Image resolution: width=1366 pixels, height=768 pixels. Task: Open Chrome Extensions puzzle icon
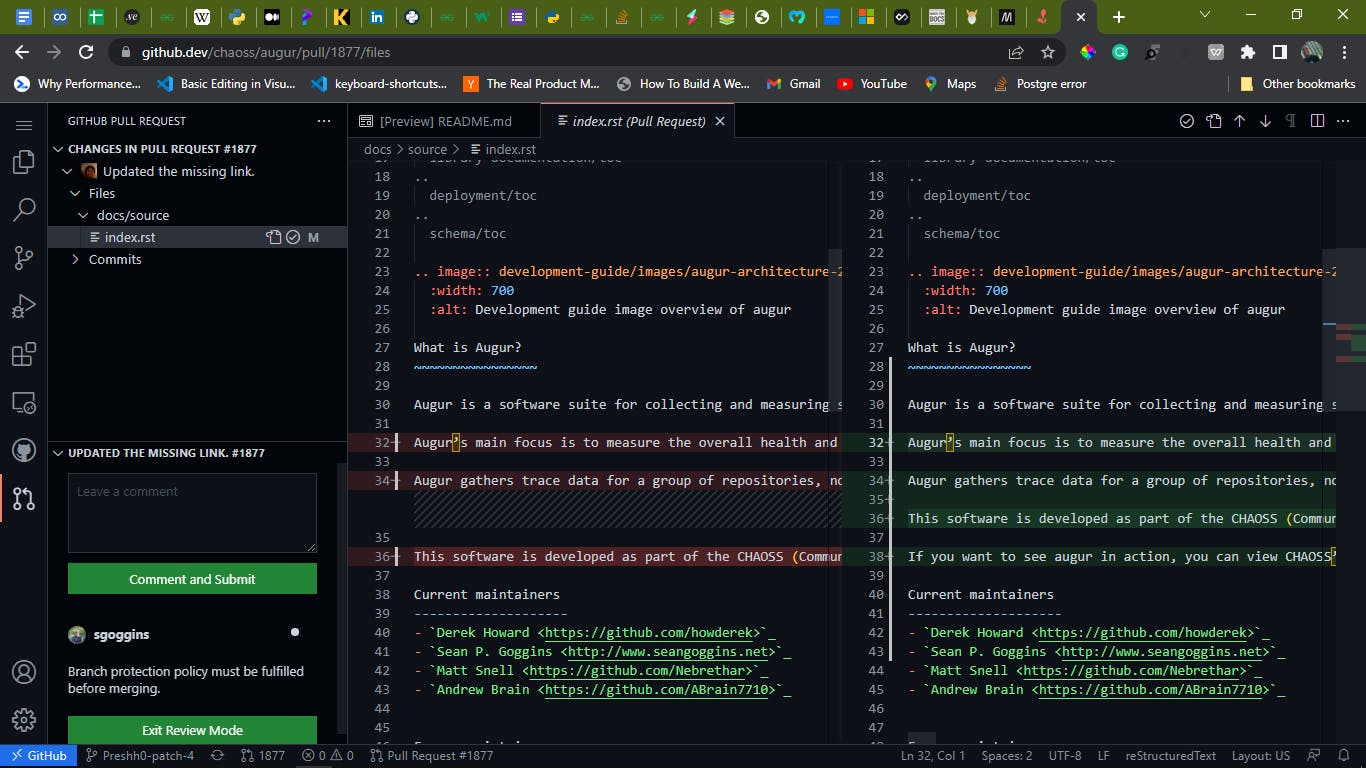point(1247,52)
